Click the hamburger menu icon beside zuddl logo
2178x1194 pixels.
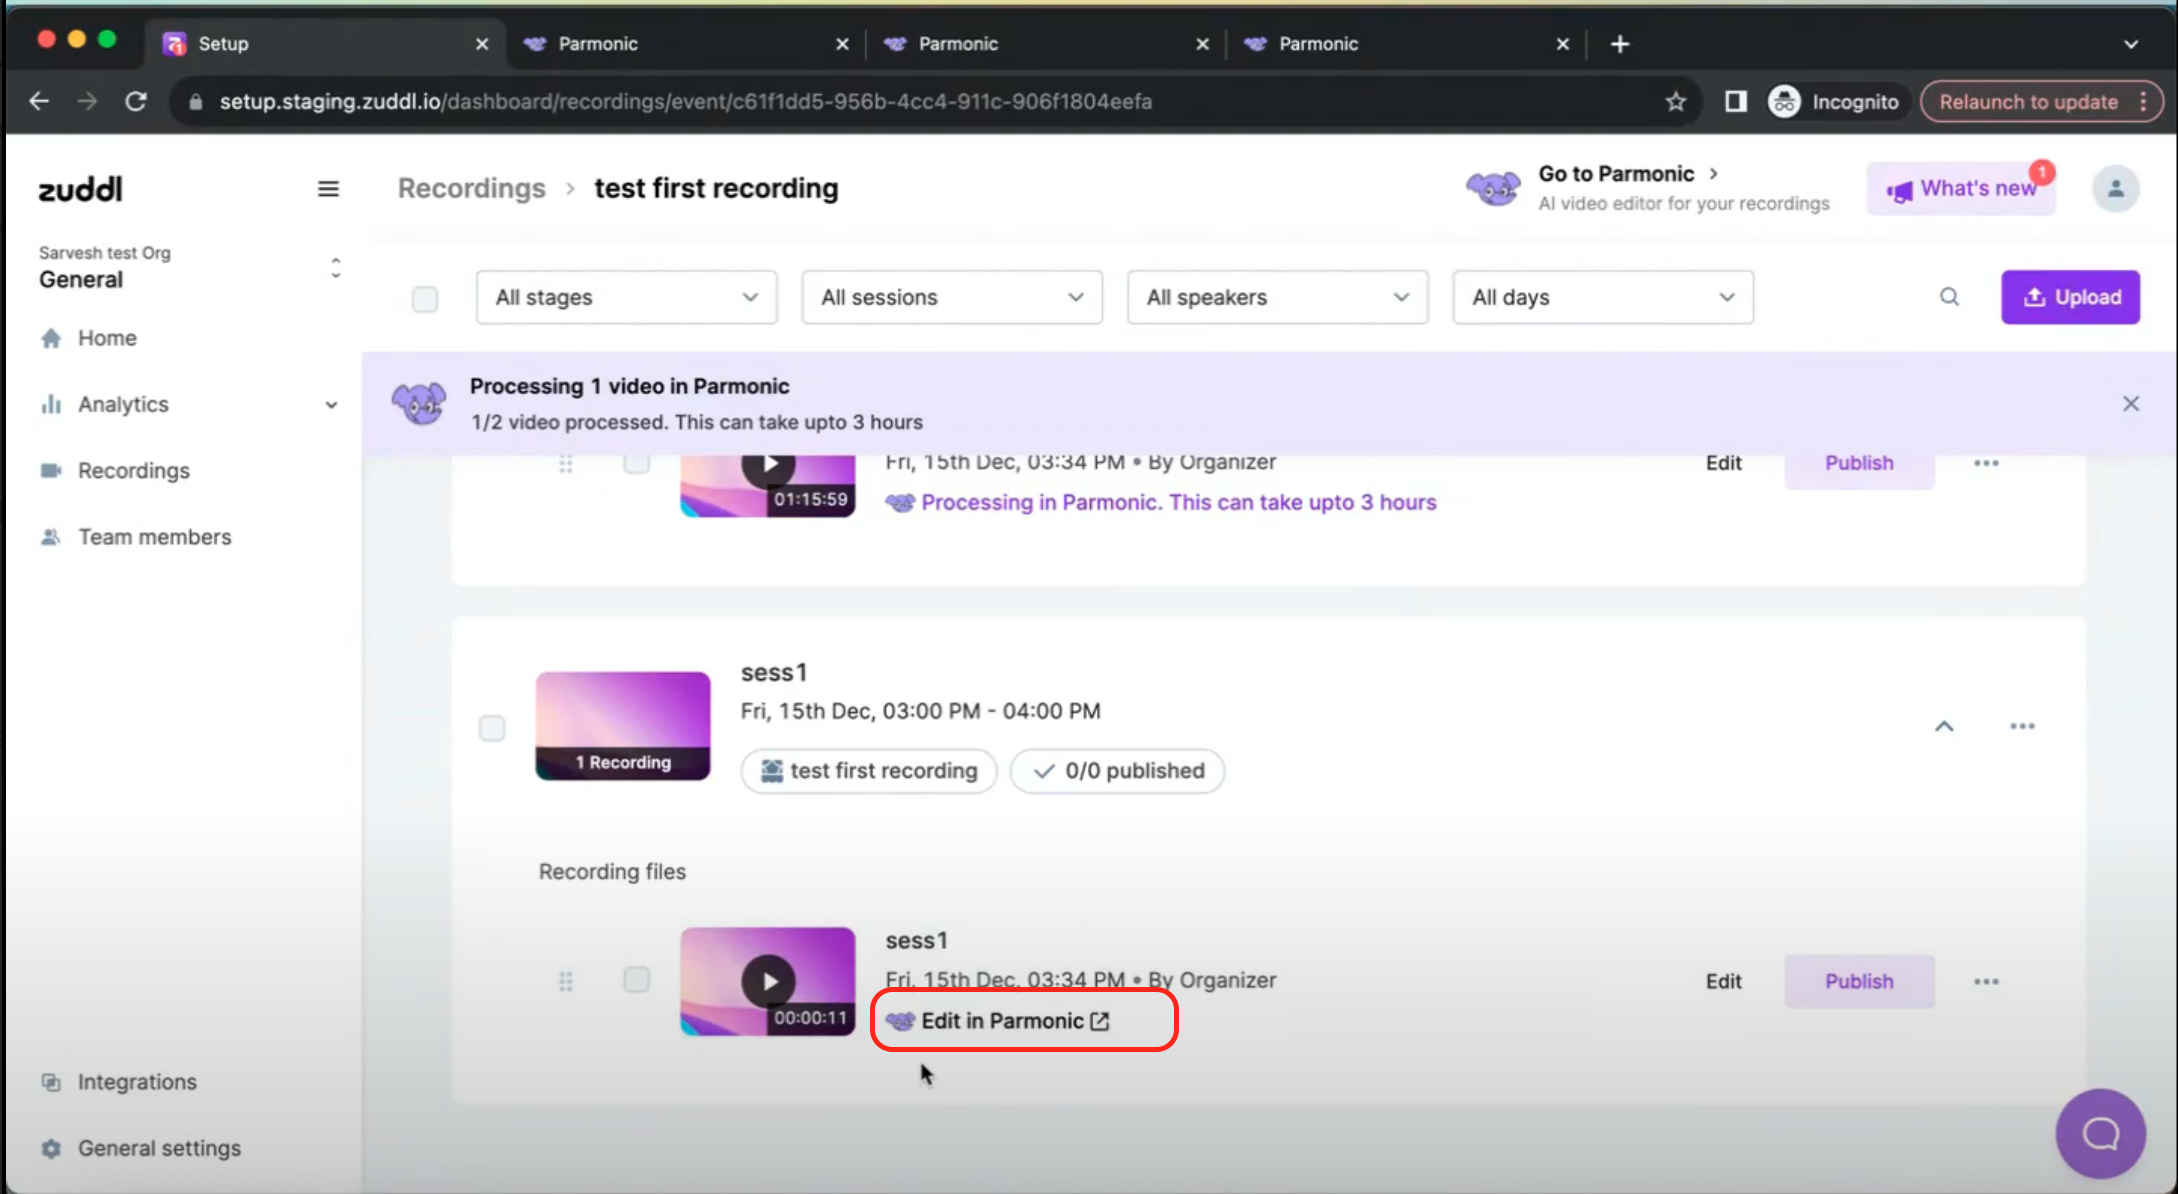point(328,189)
